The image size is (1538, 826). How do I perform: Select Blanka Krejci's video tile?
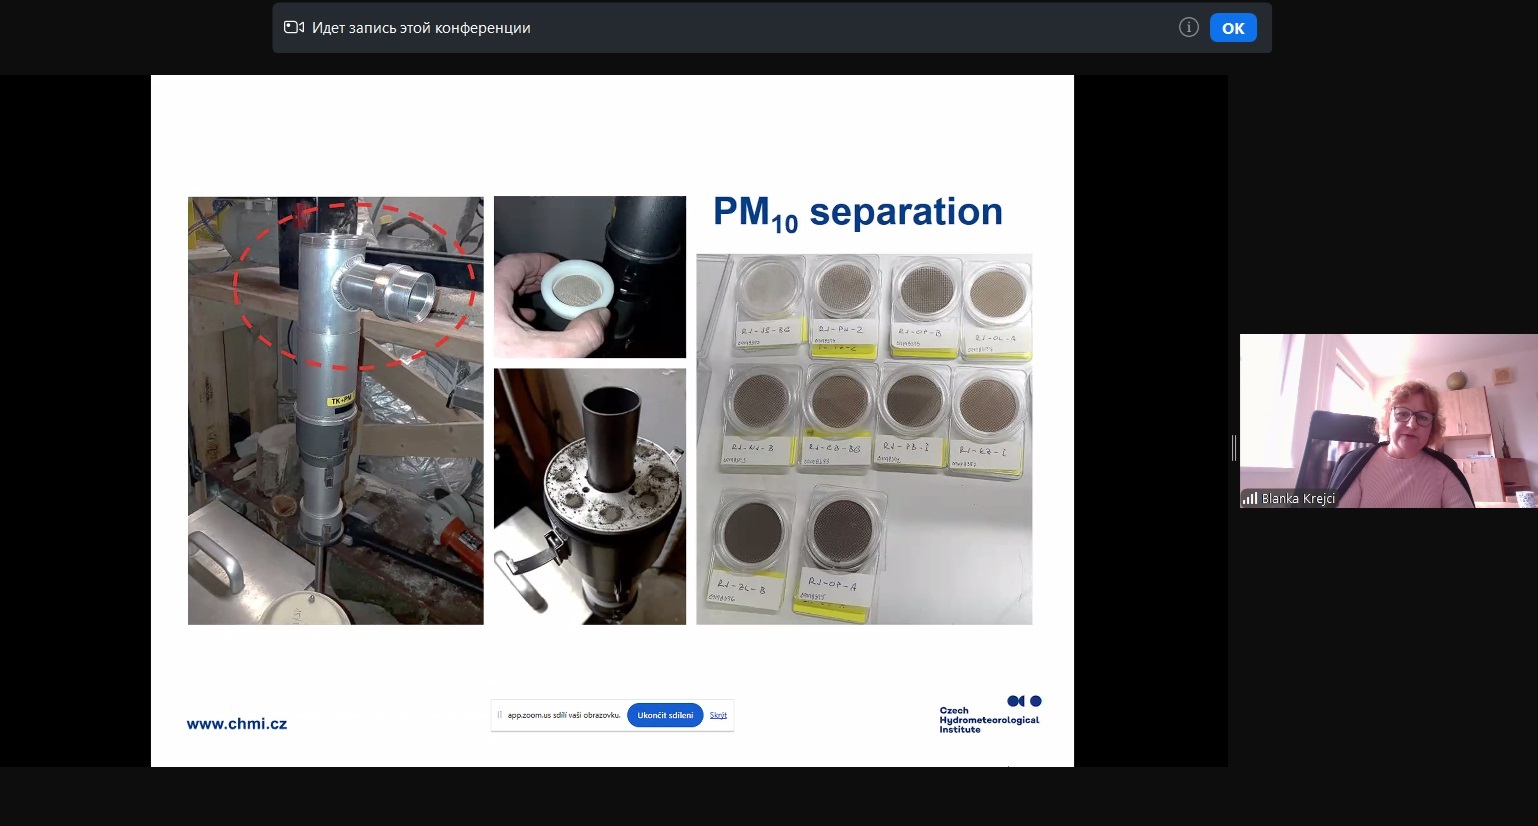pos(1388,420)
